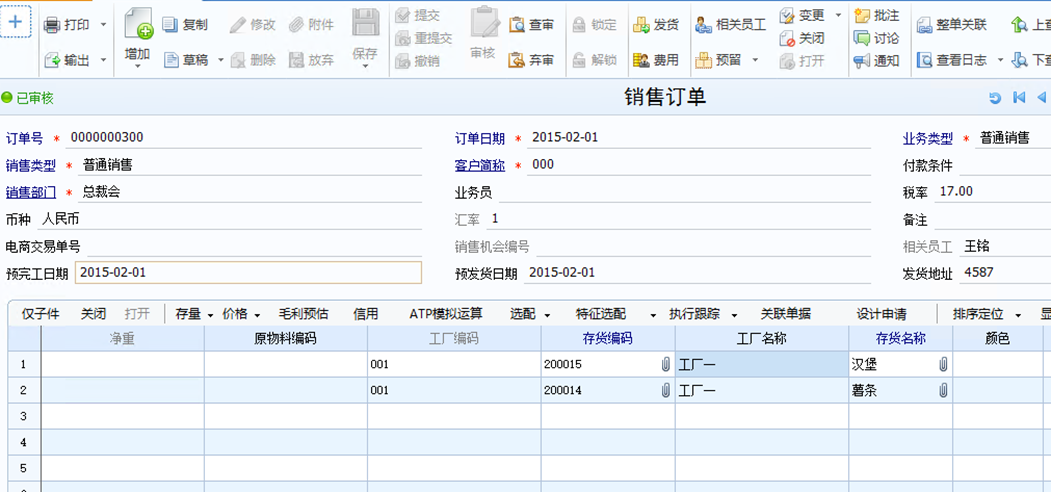Screen dimensions: 1051x492
Task: Click the 查审 review icon
Action: tap(517, 25)
